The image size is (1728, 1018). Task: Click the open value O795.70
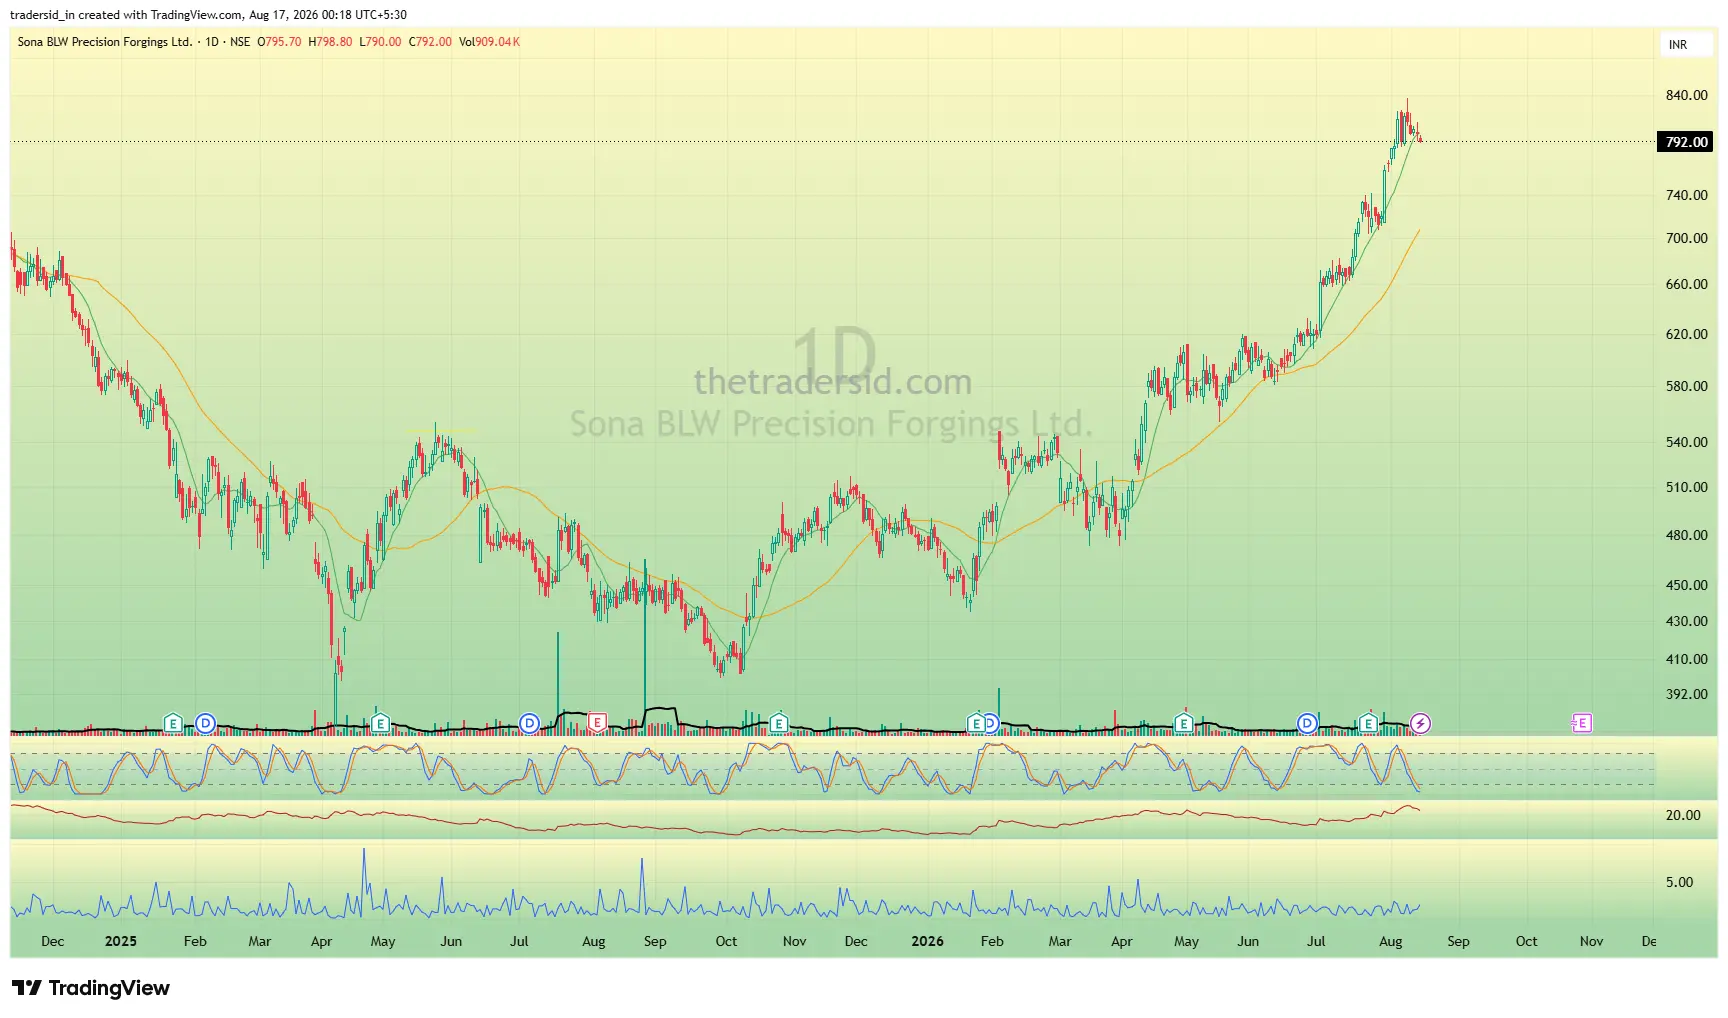click(279, 42)
